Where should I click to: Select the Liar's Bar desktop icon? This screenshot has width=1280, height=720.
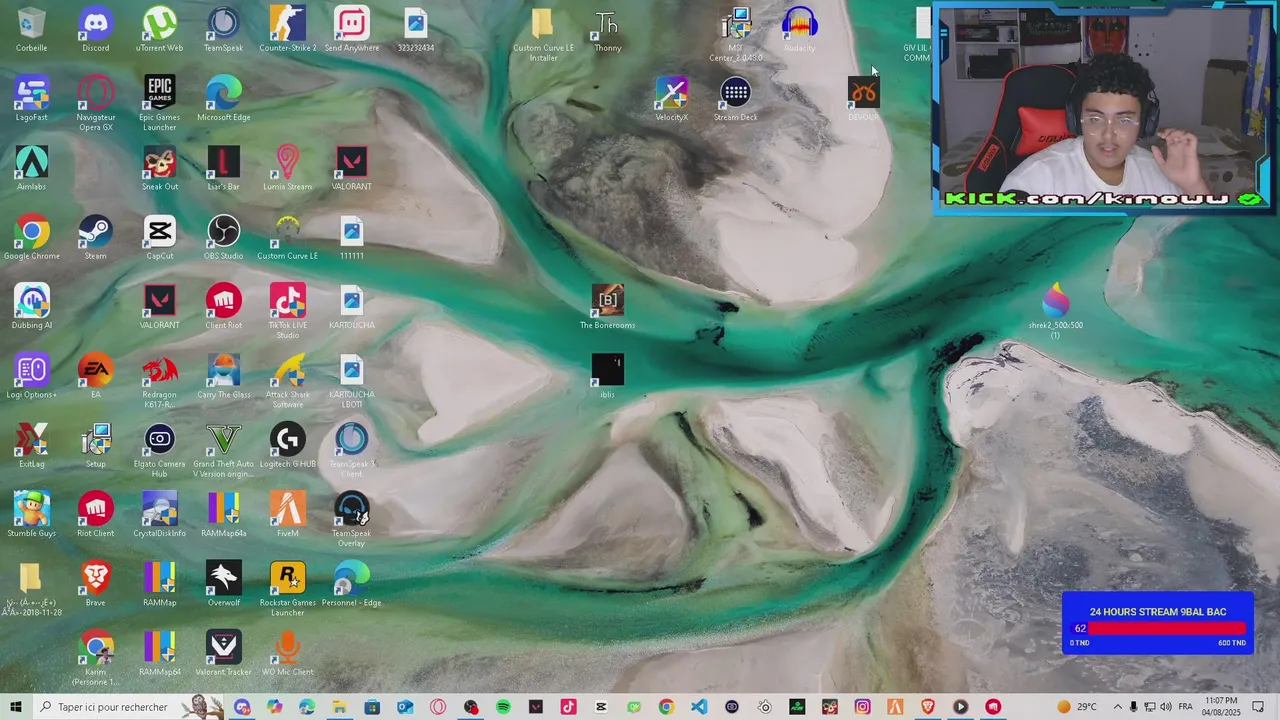coord(223,168)
